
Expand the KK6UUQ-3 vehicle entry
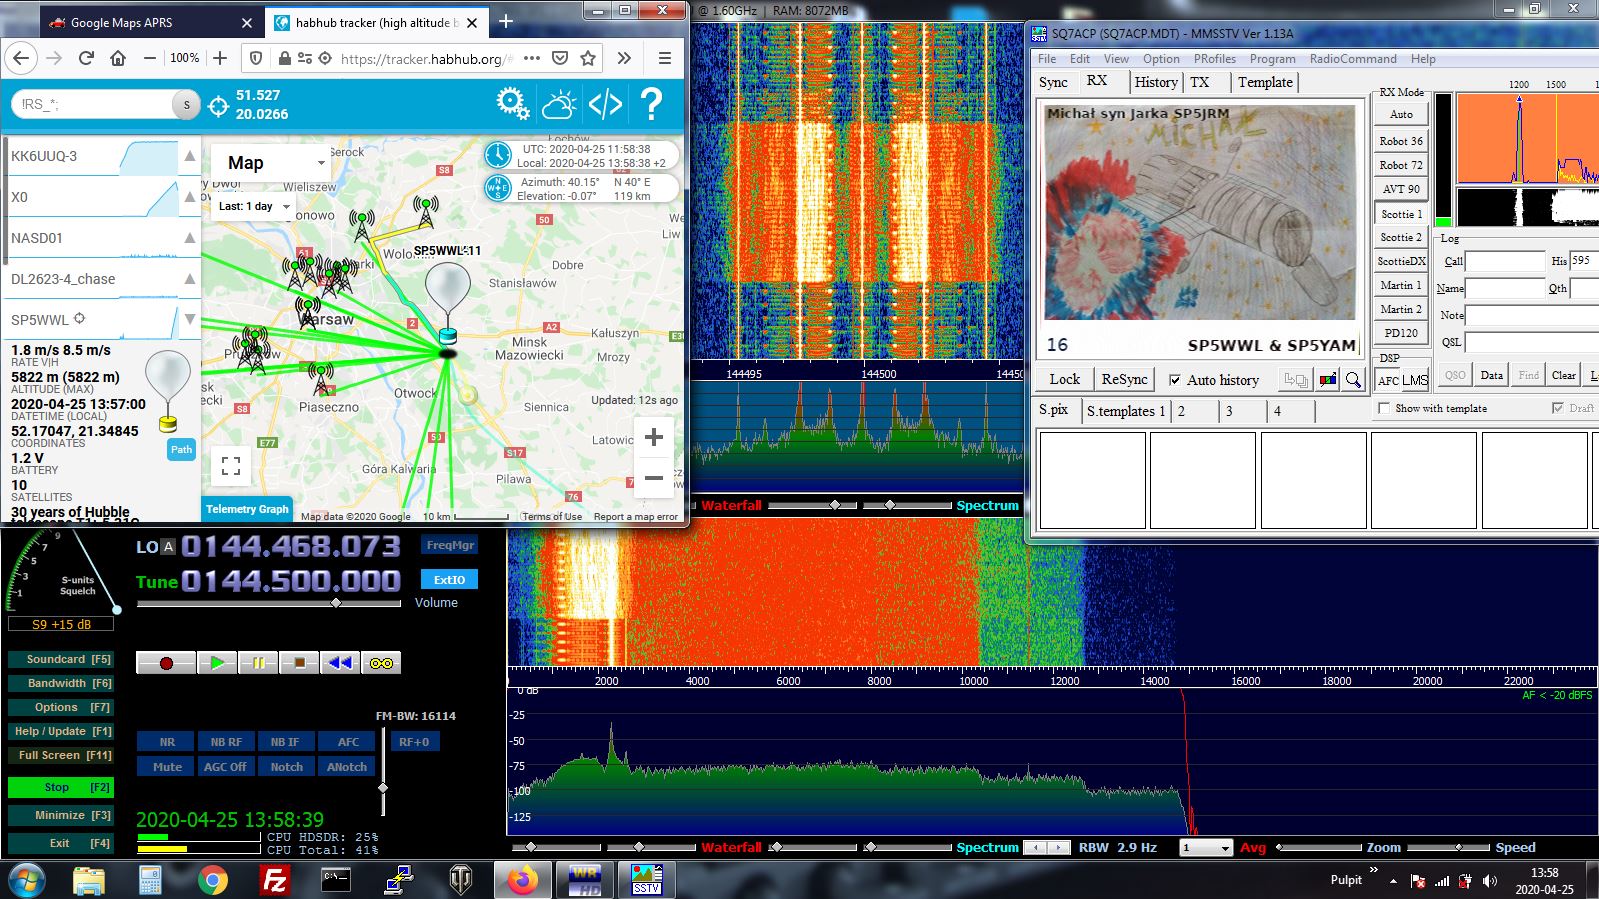point(189,156)
